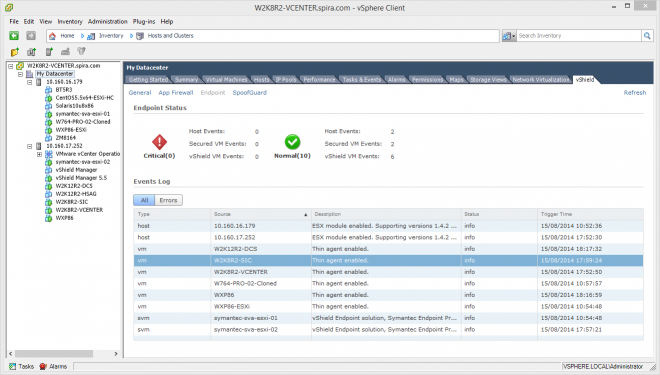The width and height of the screenshot is (660, 375).
Task: Click the second toolbar icon (new cluster)
Action: 32,52
